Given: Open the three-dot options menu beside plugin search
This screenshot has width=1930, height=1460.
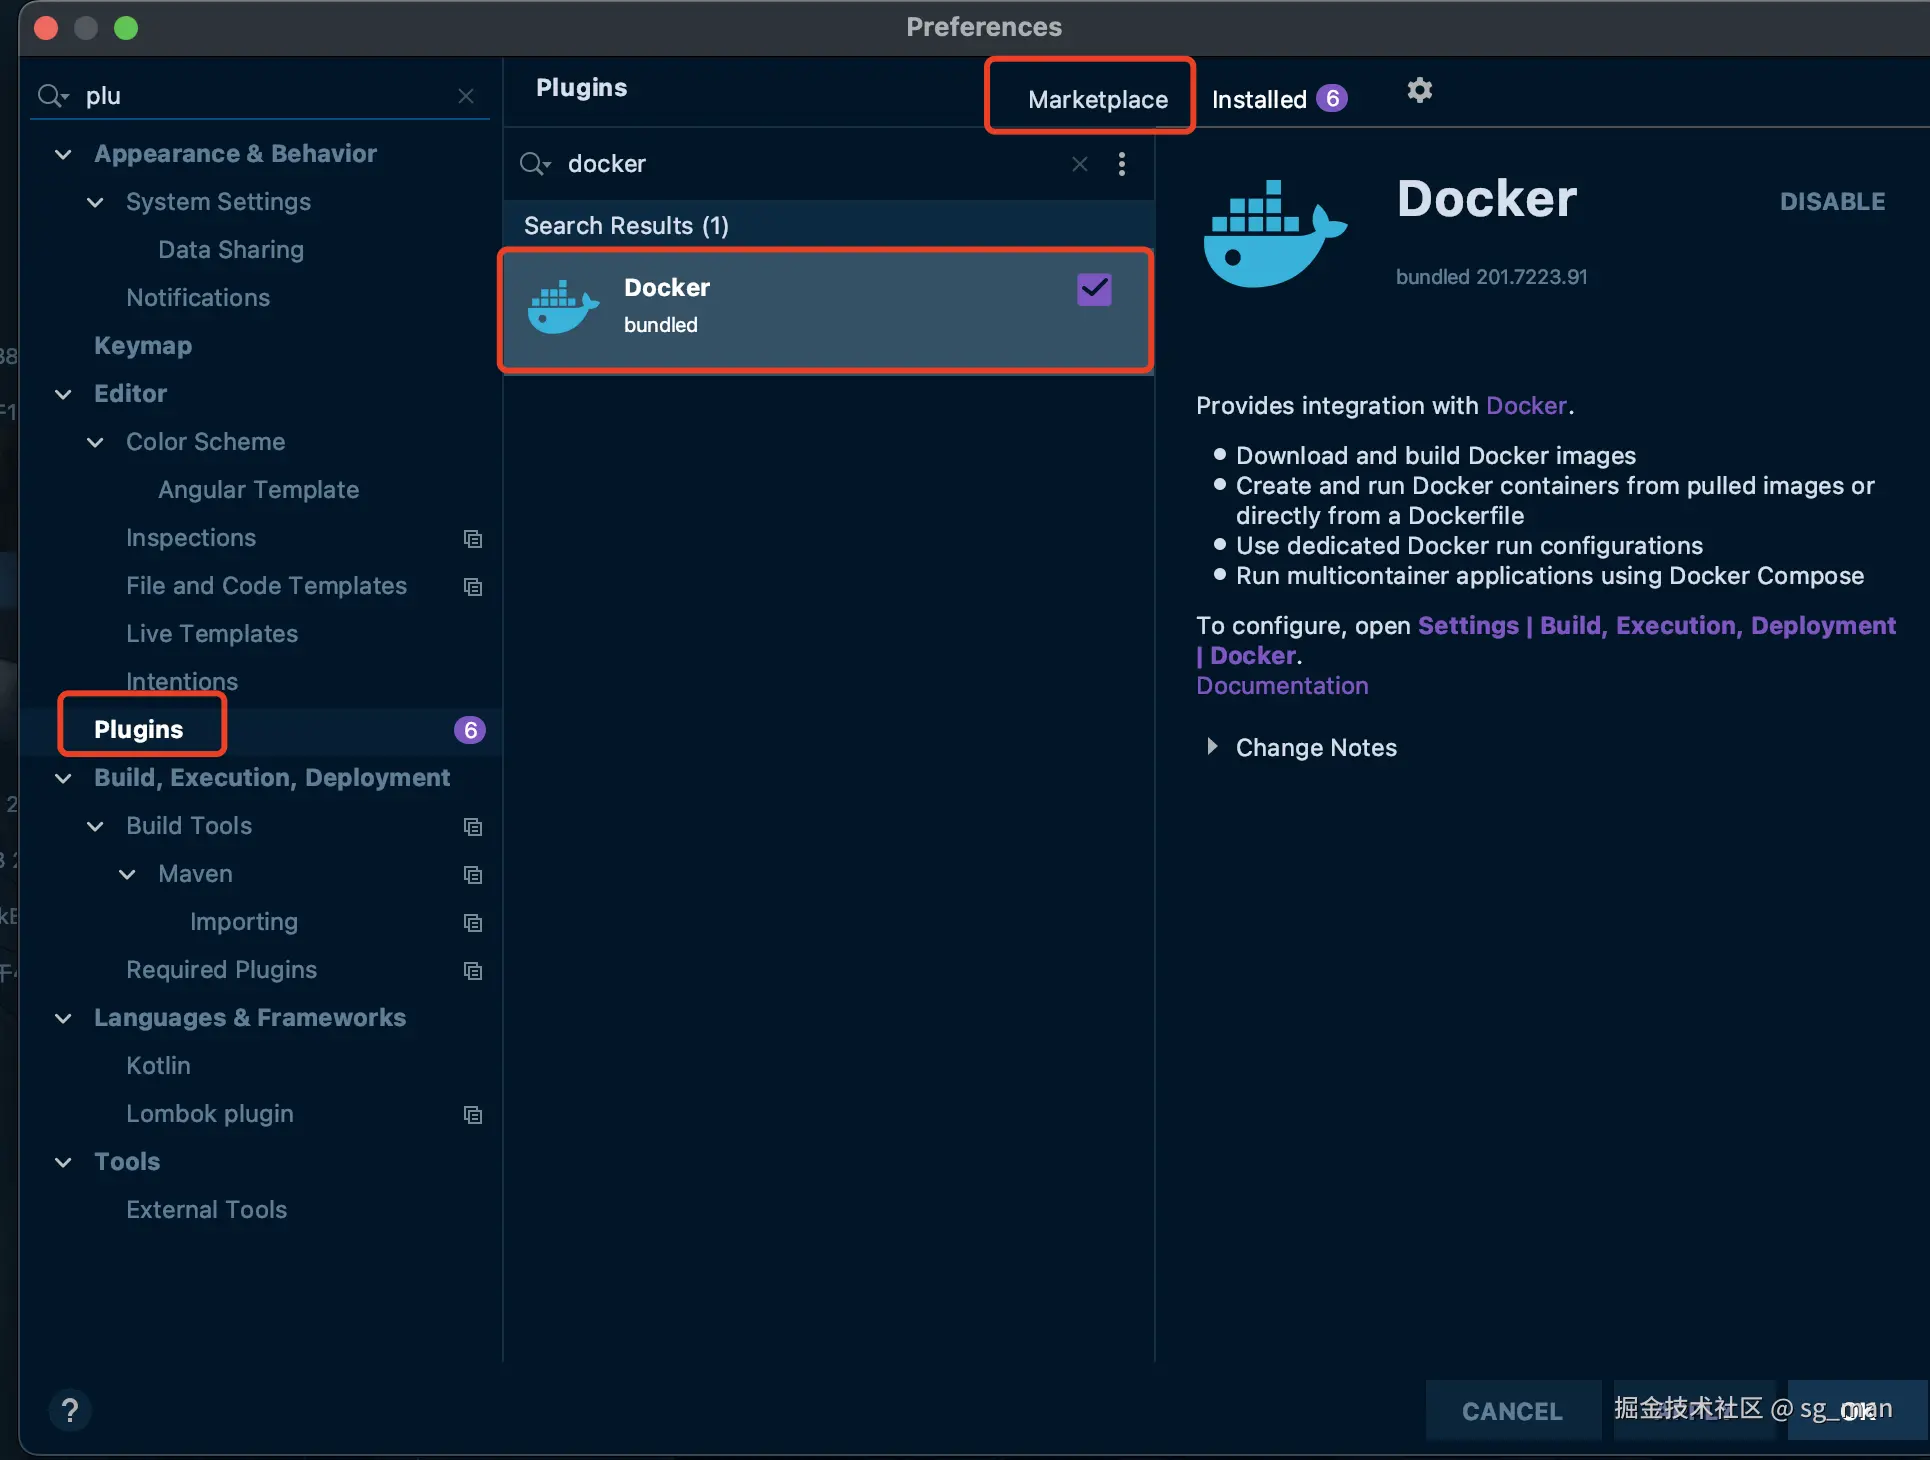Looking at the screenshot, I should [x=1121, y=164].
